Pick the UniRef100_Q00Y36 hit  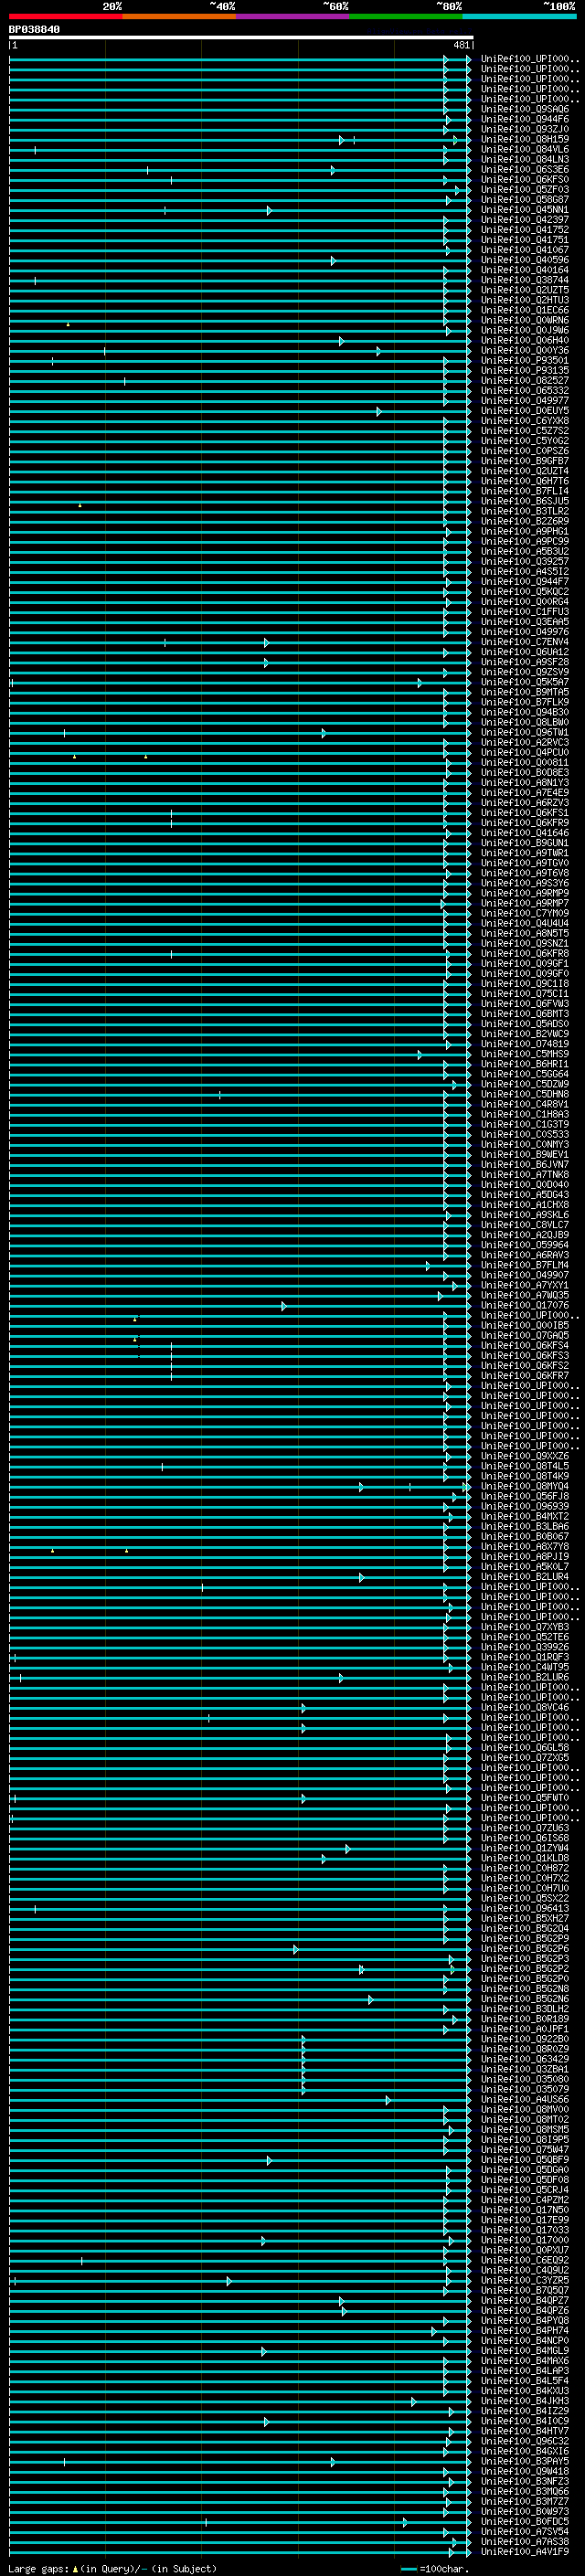coord(525,351)
